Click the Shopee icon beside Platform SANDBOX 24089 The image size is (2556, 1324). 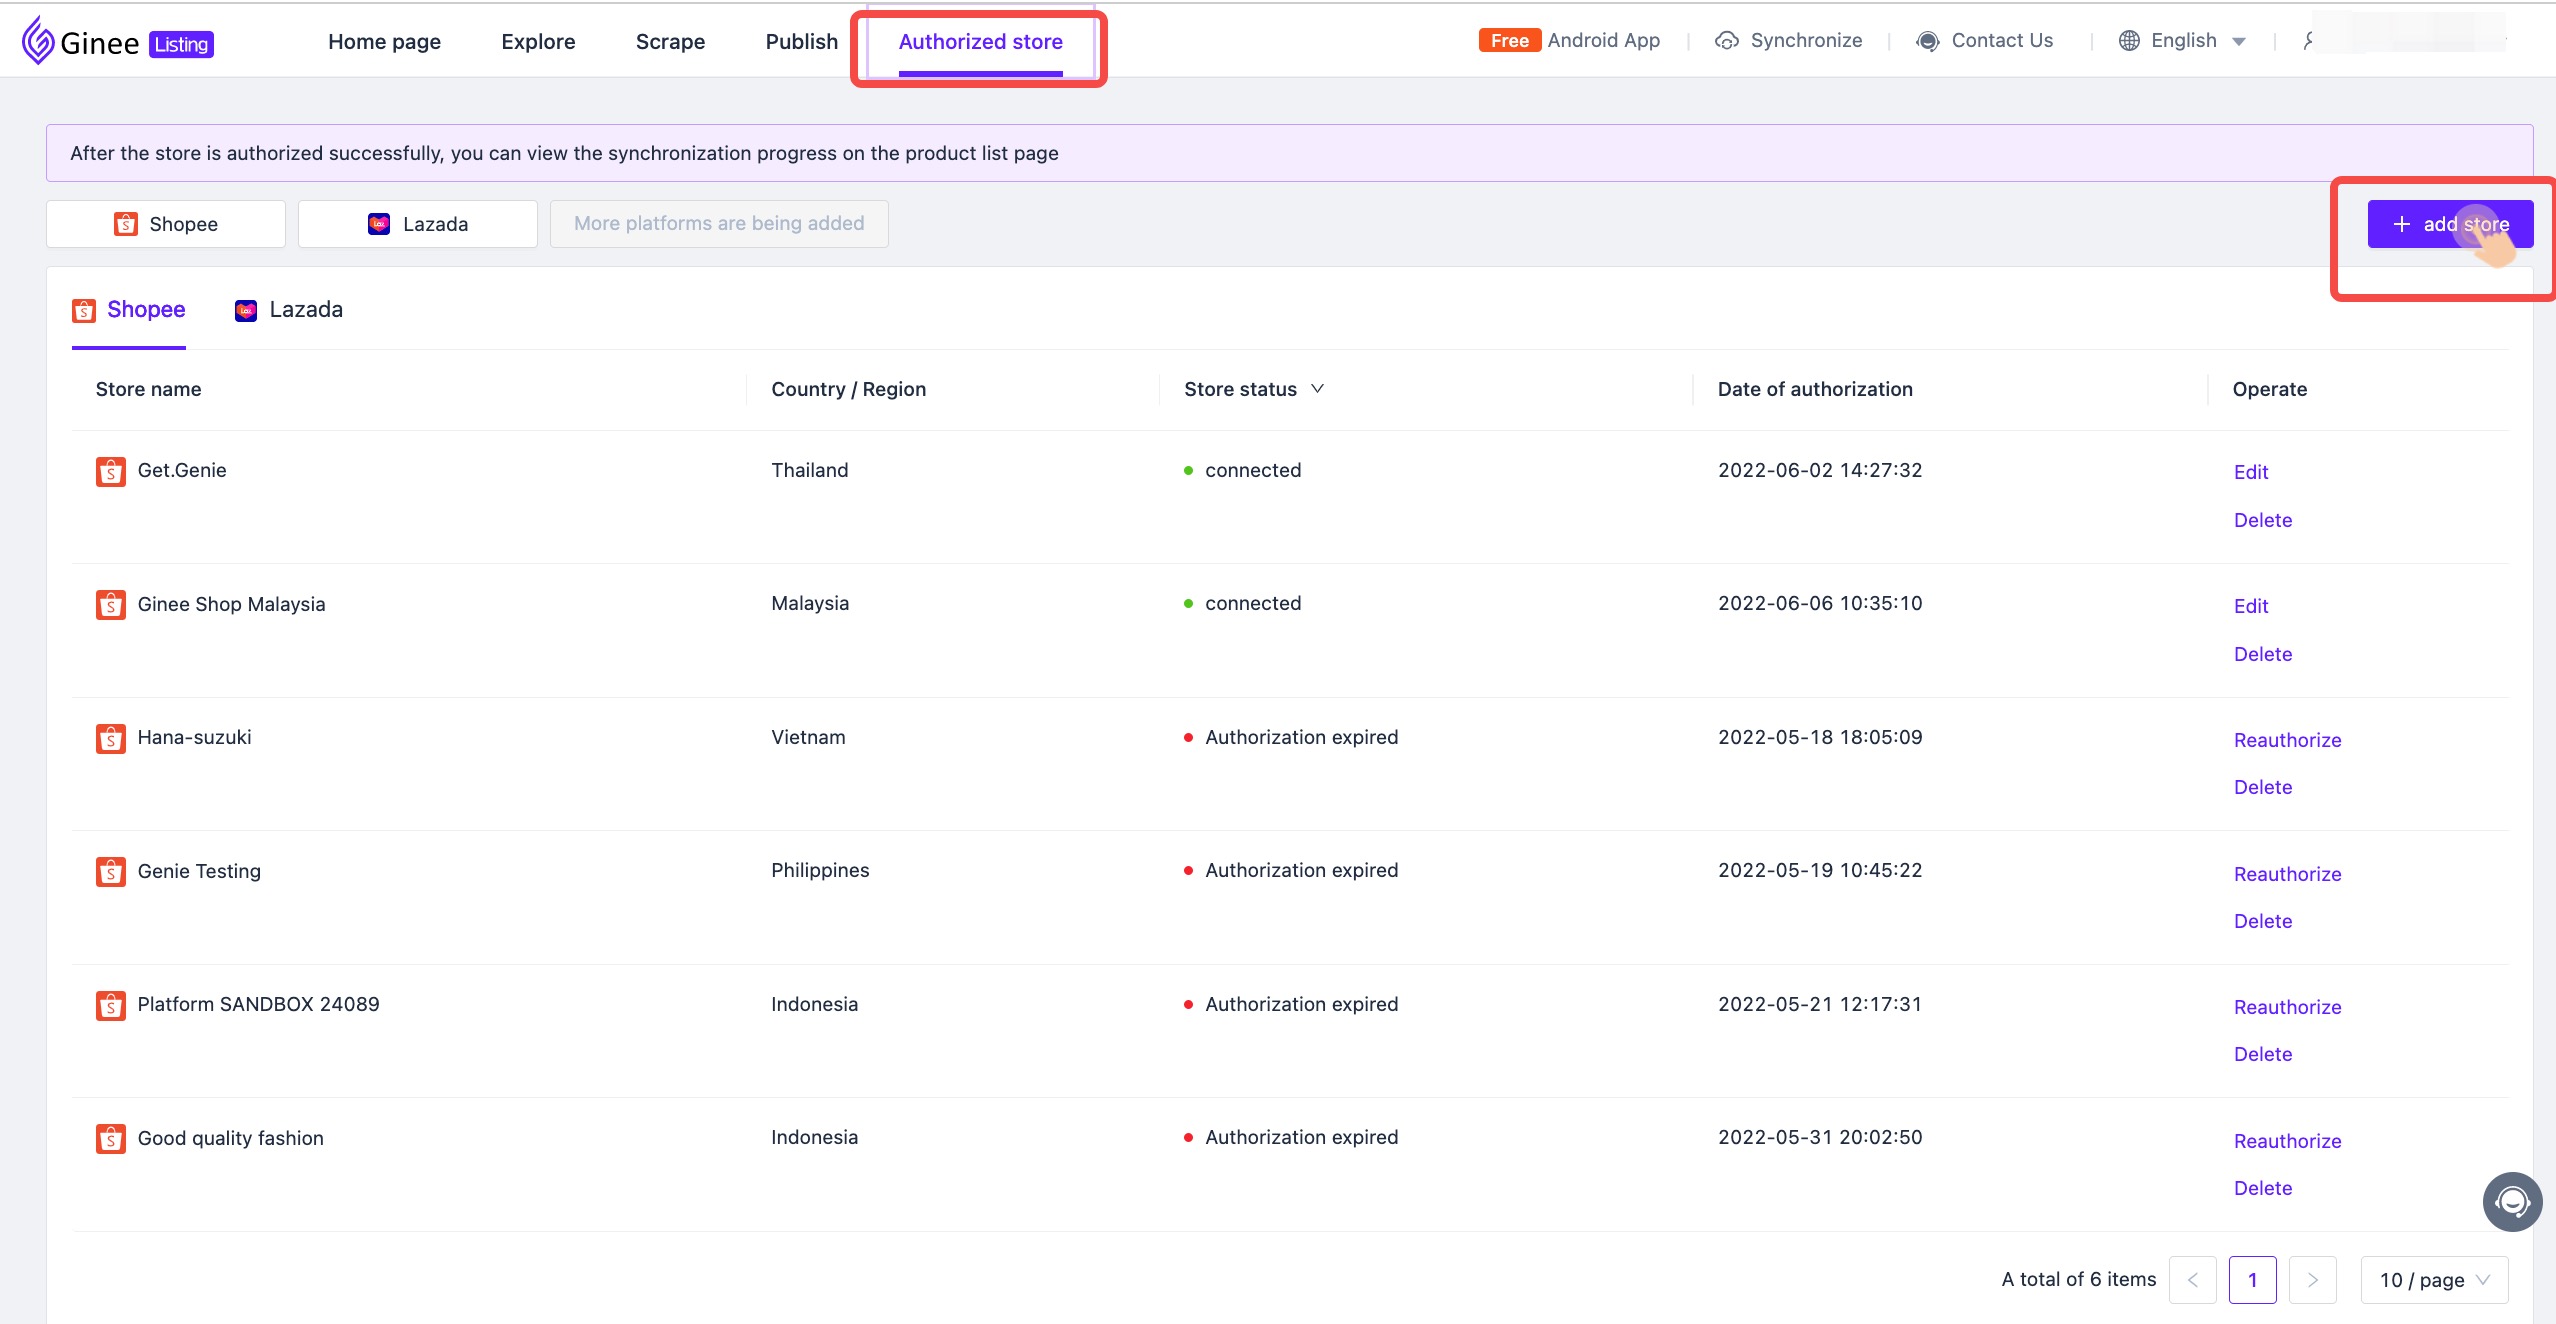[x=110, y=1005]
